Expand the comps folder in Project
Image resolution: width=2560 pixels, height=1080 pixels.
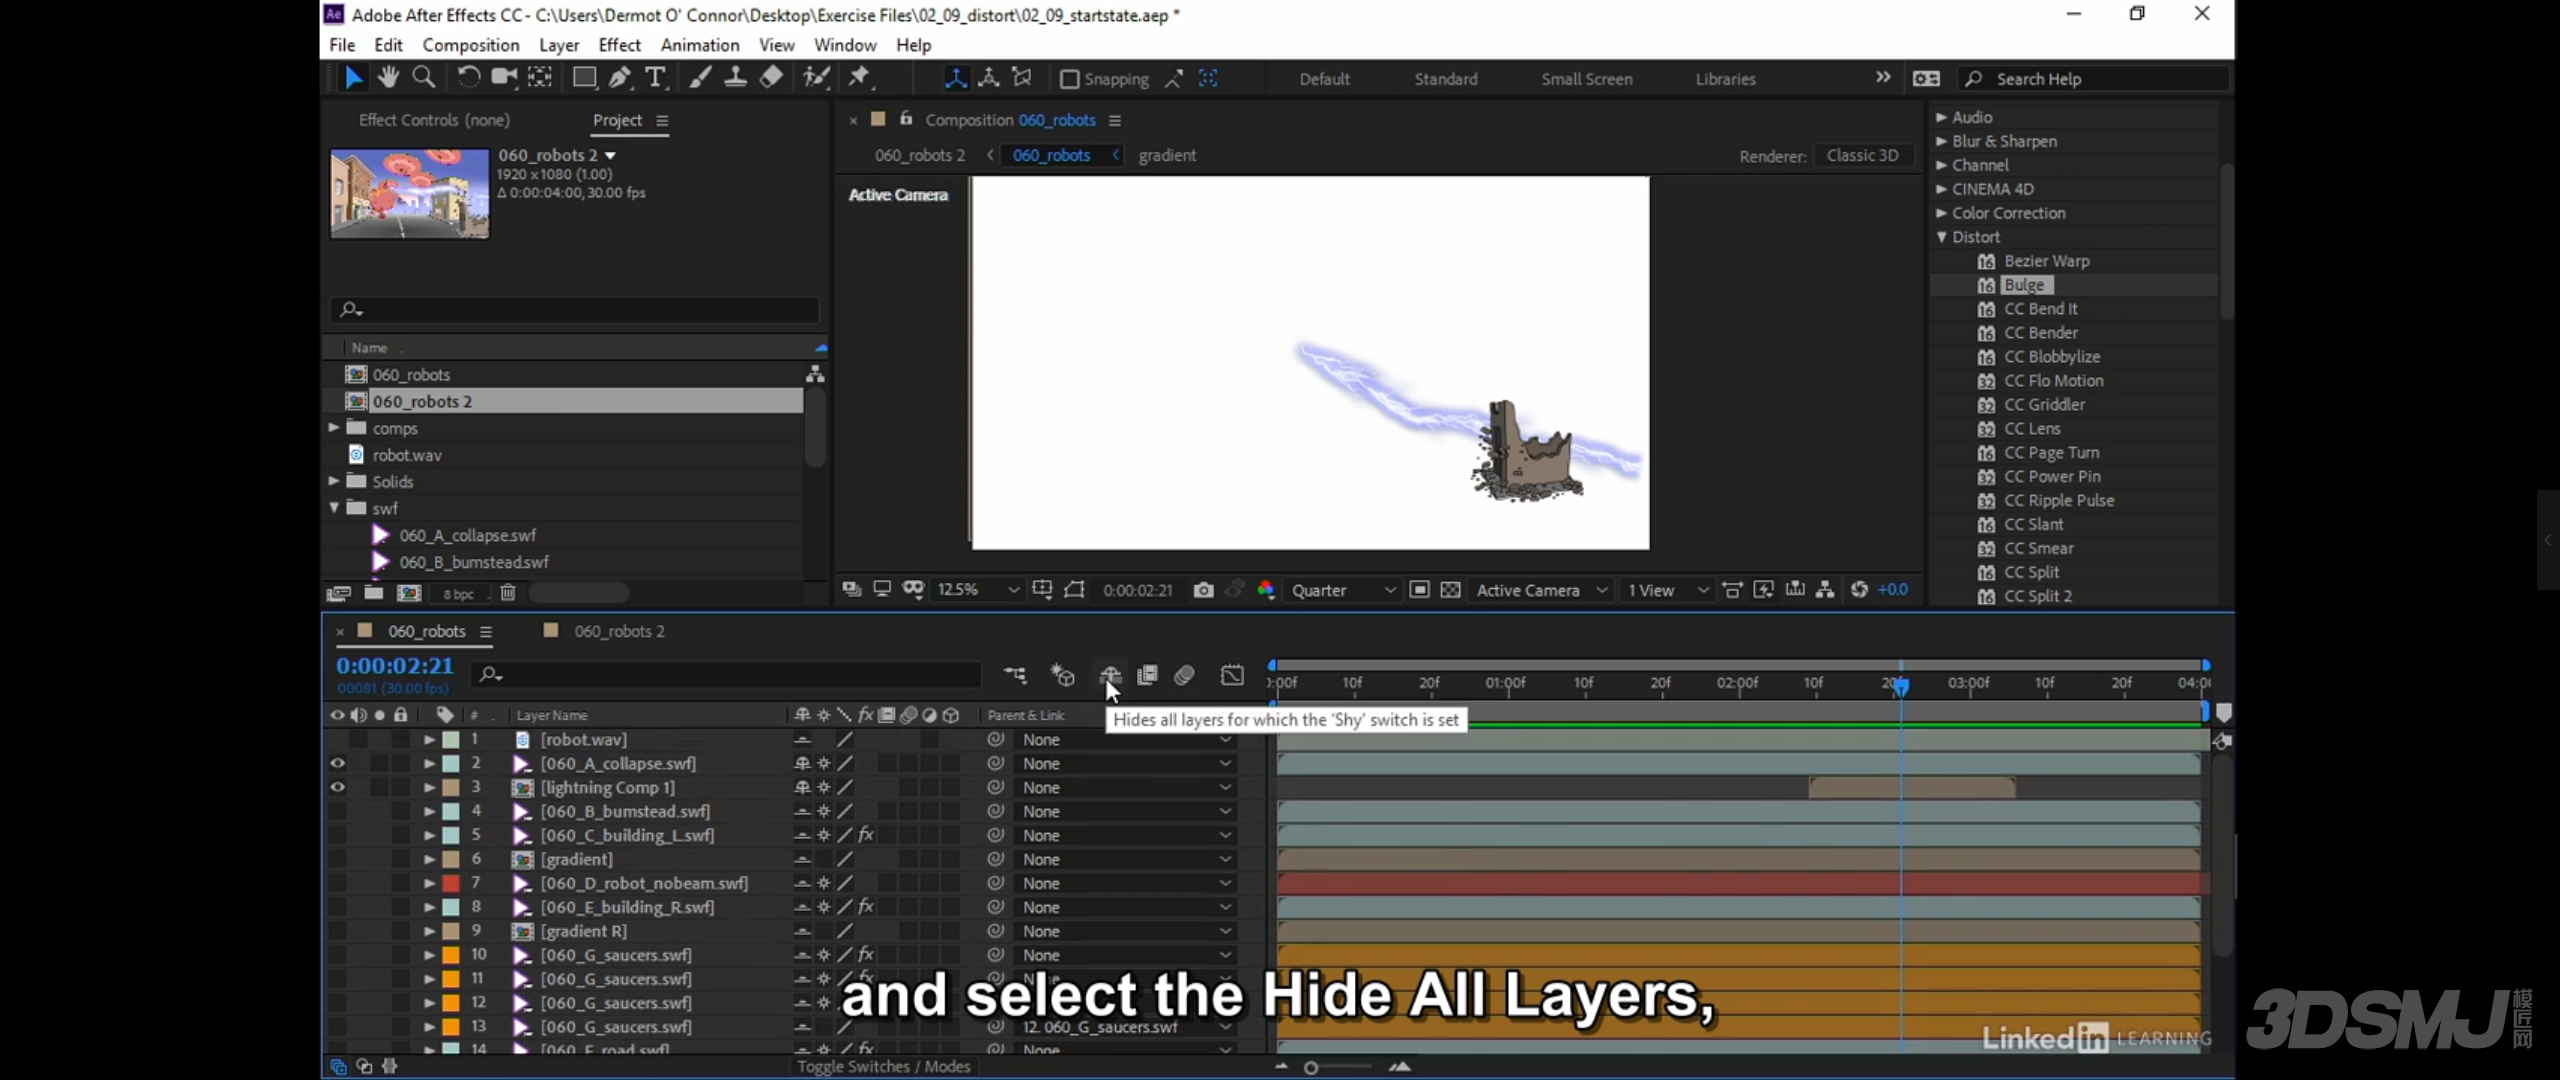click(x=334, y=428)
